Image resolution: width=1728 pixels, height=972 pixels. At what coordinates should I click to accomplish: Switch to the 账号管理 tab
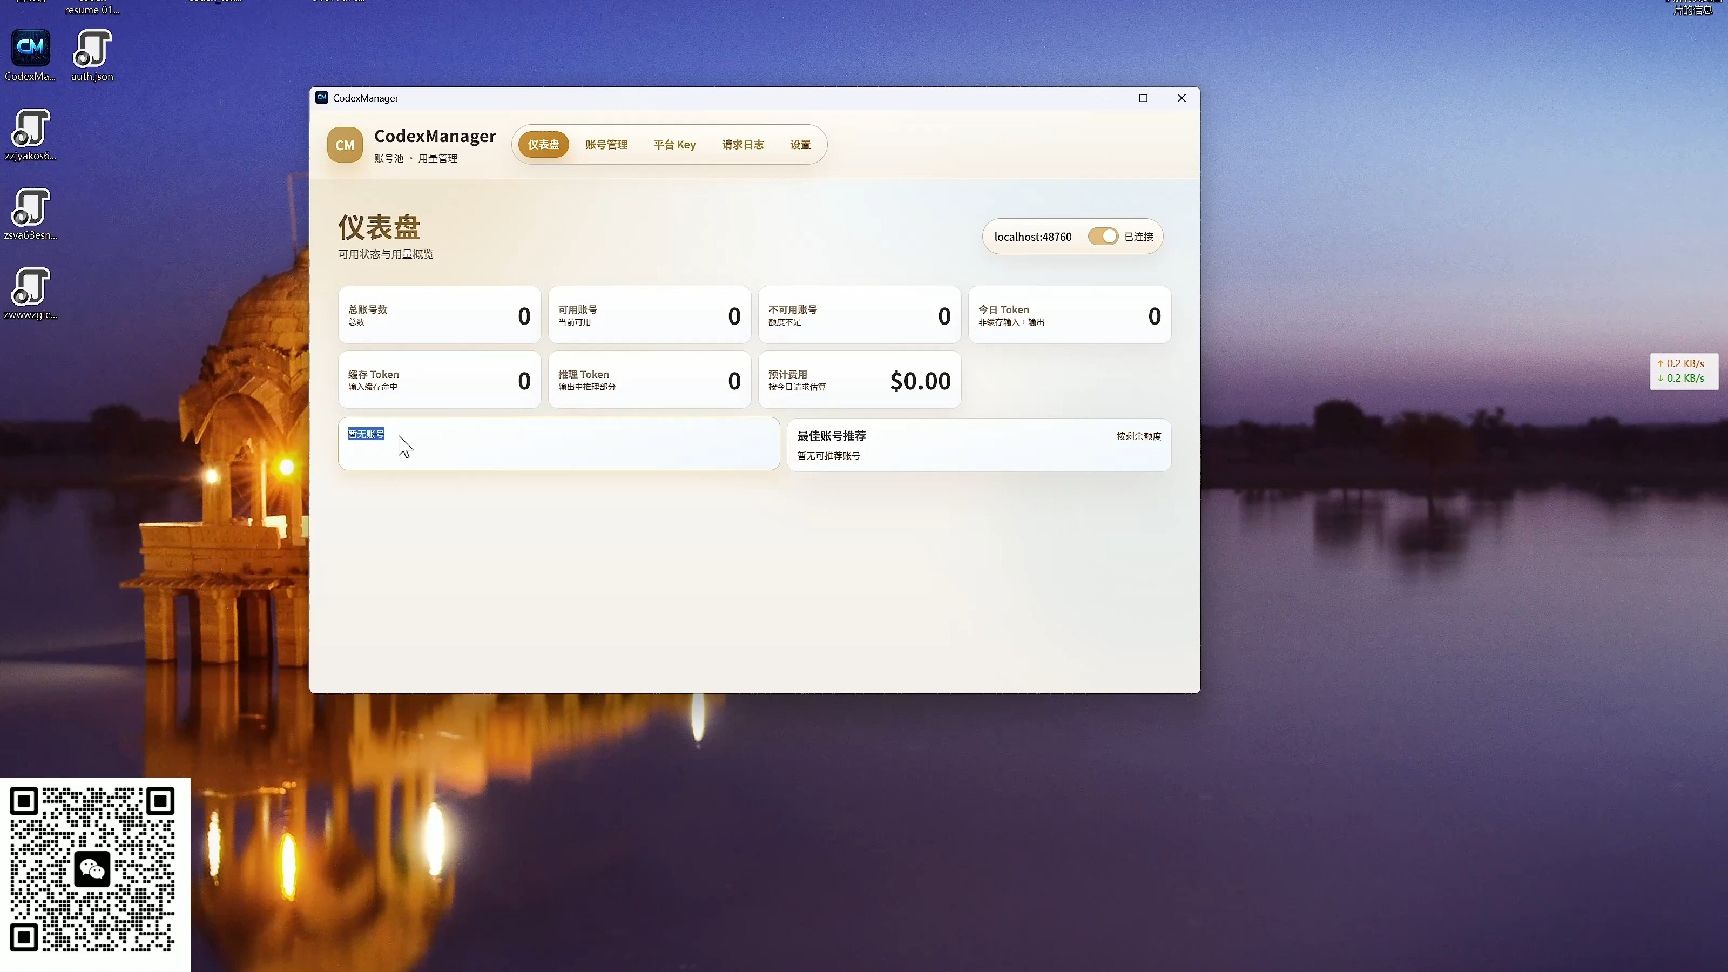tap(606, 145)
